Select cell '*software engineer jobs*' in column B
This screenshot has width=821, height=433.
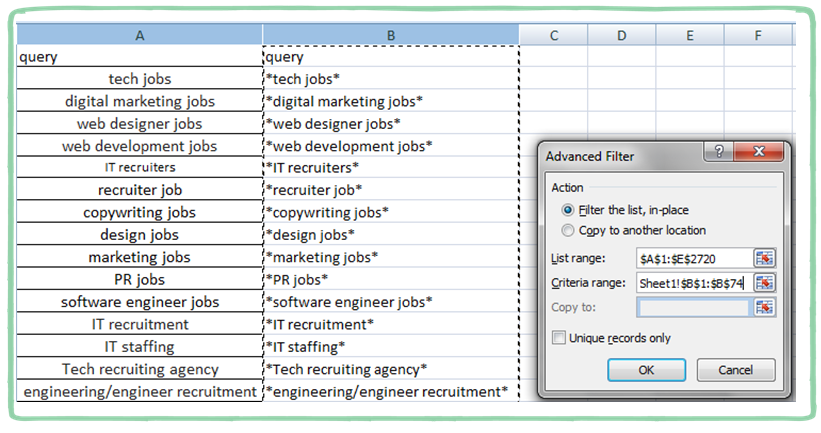(x=391, y=302)
